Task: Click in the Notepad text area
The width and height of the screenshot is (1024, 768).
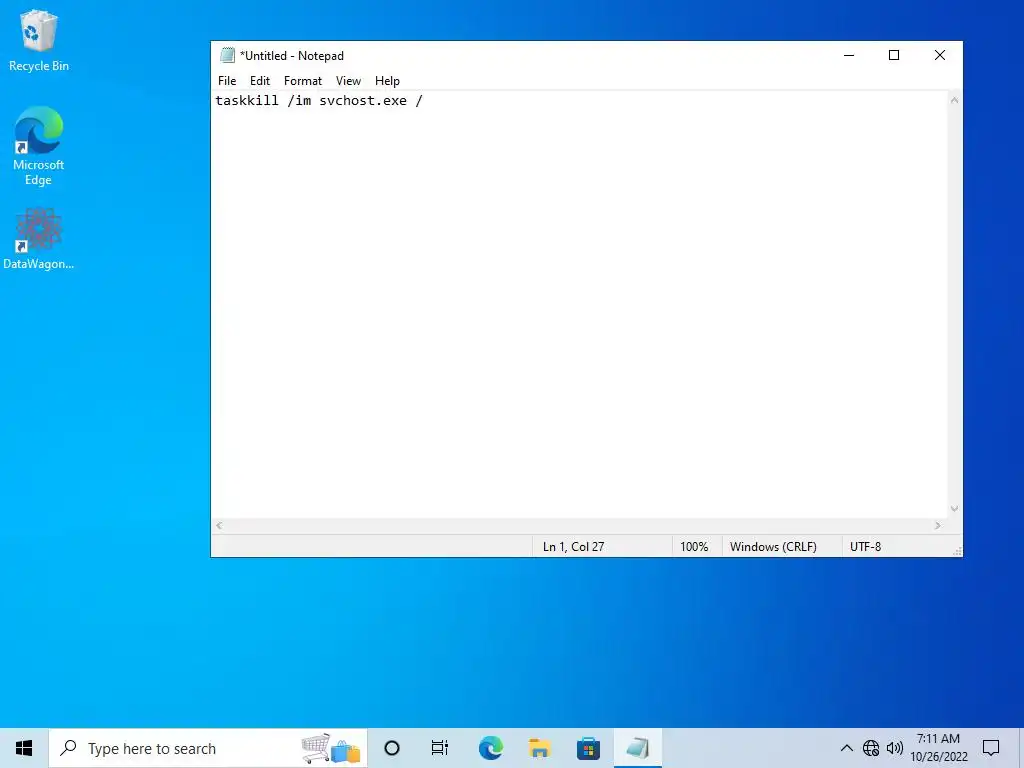Action: pos(579,304)
